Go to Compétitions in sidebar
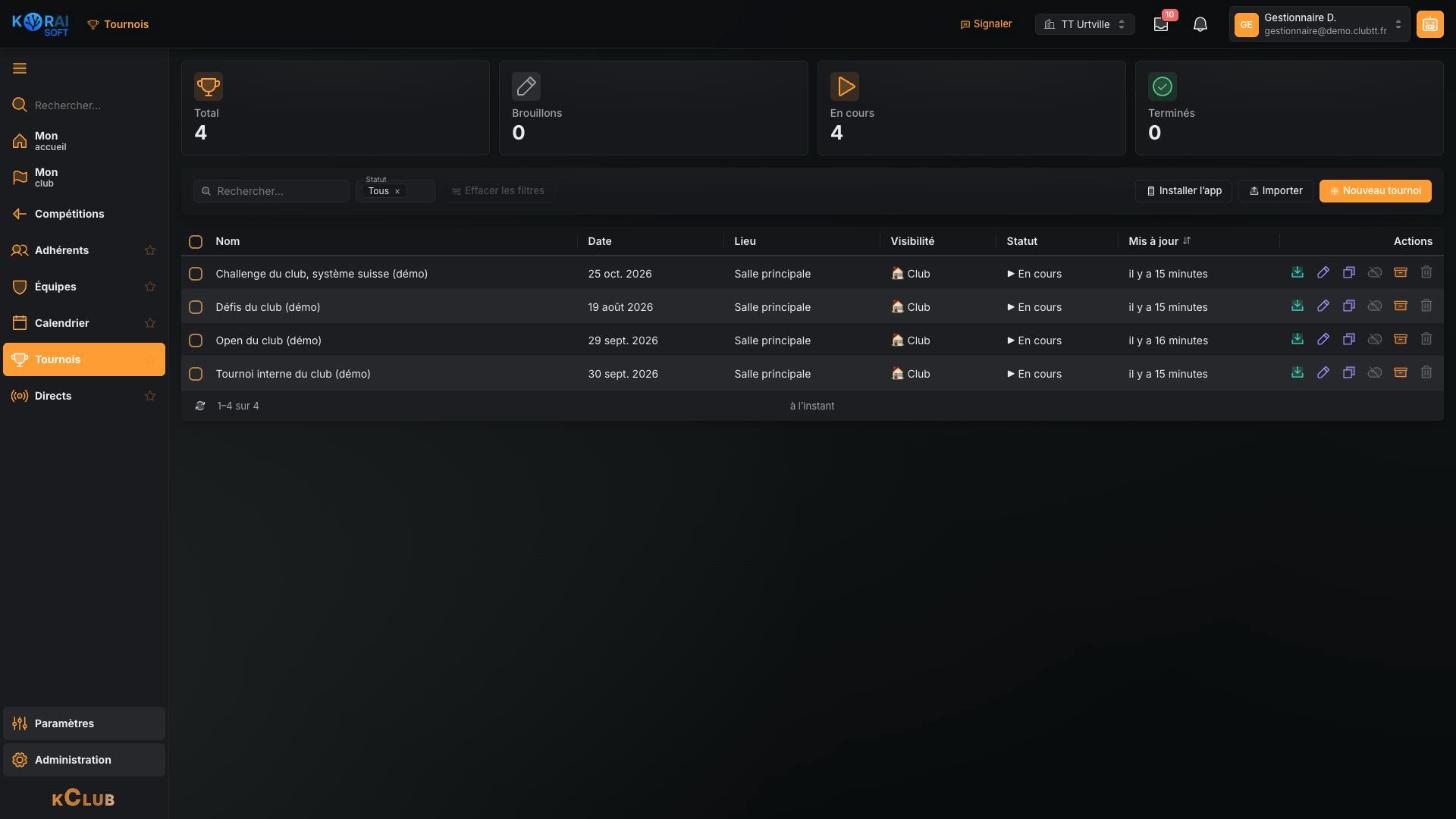This screenshot has height=819, width=1456. 84,214
